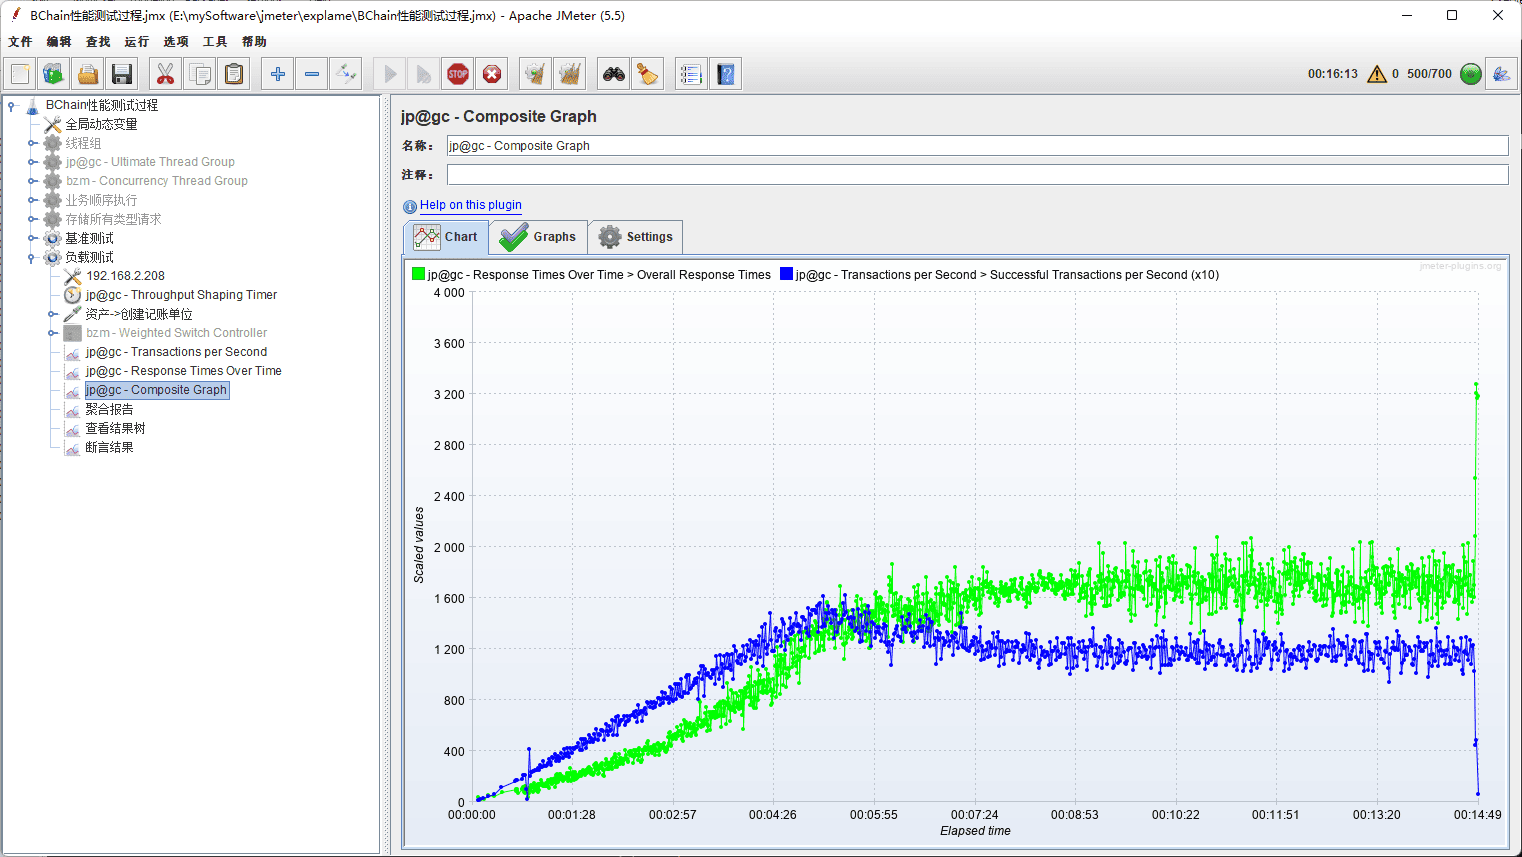Image resolution: width=1522 pixels, height=857 pixels.
Task: Expand the 基准测试 thread group node
Action: [x=32, y=238]
